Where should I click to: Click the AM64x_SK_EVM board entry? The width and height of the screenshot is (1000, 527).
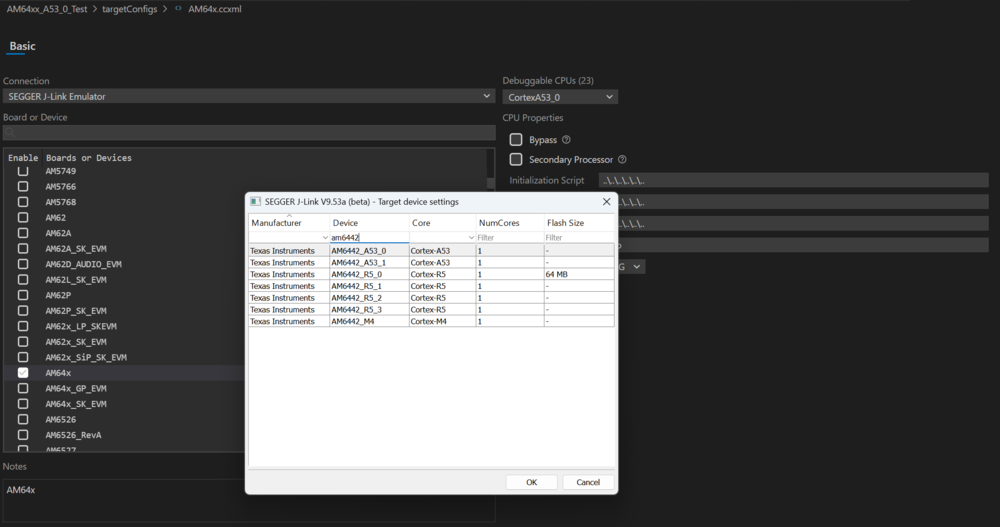click(76, 404)
